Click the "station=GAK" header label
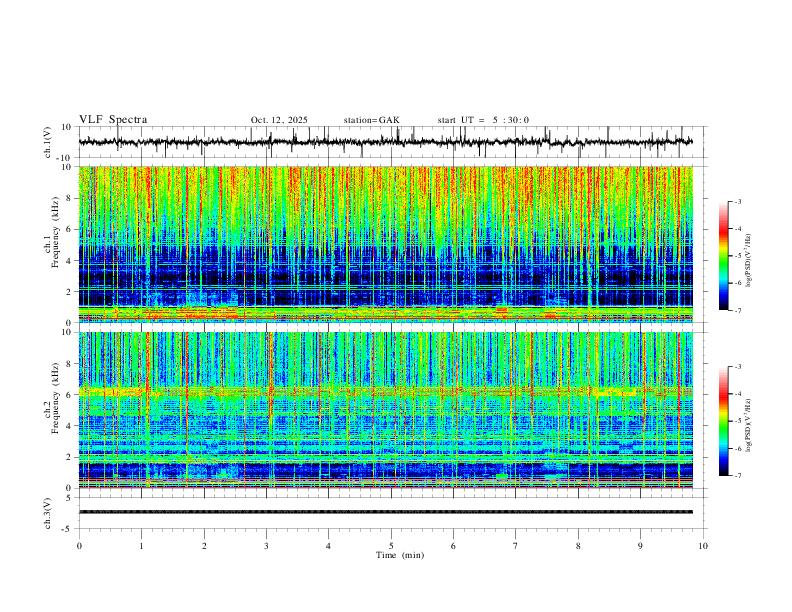The width and height of the screenshot is (792, 612). 371,120
